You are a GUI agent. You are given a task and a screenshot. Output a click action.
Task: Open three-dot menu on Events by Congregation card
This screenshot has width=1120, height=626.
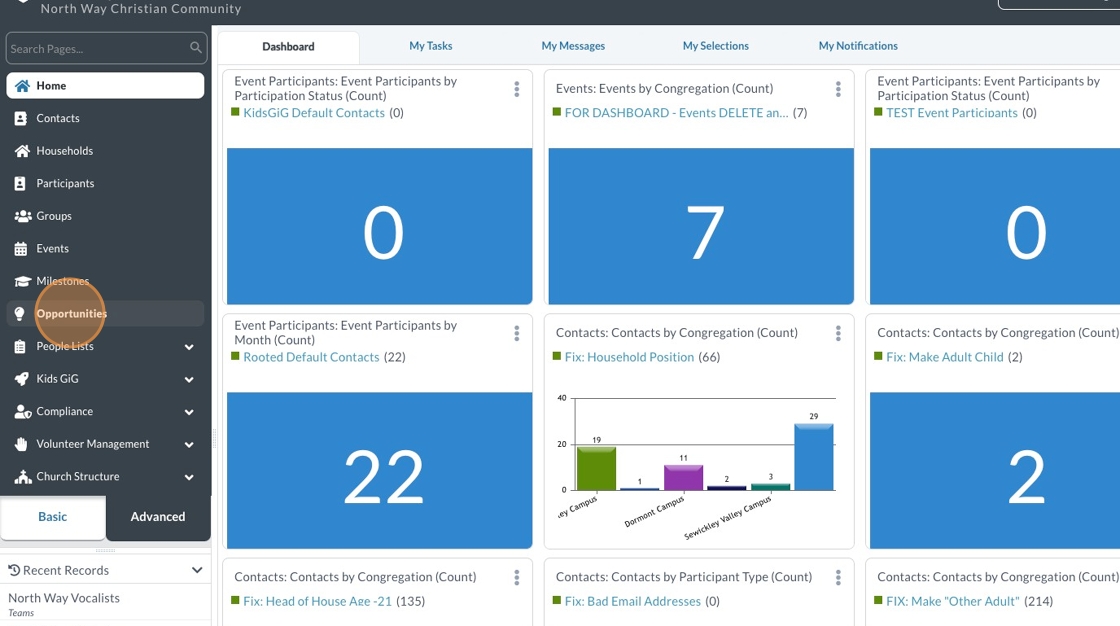[x=838, y=89]
